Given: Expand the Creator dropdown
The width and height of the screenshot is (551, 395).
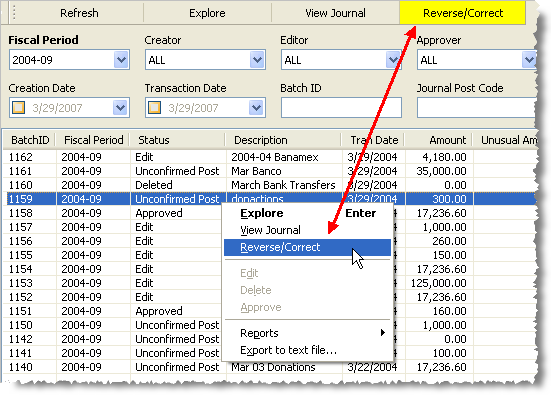Looking at the screenshot, I should [x=257, y=60].
